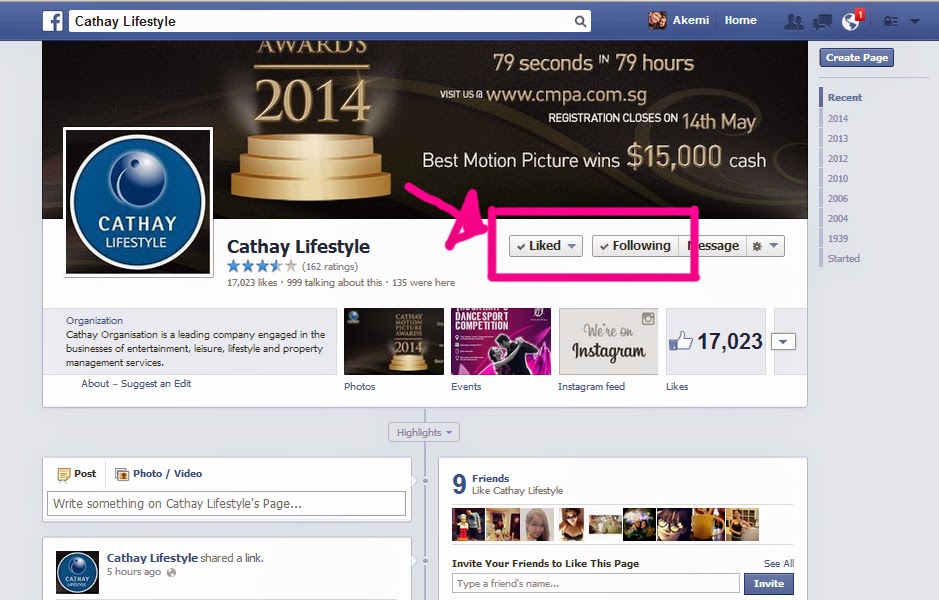Open the Photos thumbnail

[x=394, y=341]
